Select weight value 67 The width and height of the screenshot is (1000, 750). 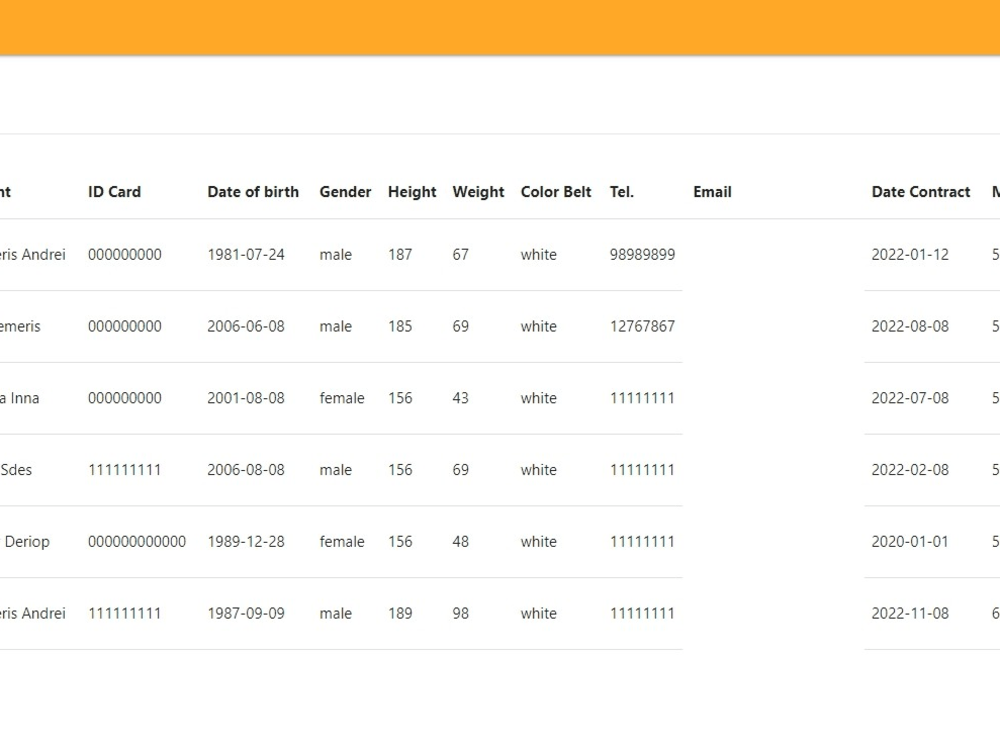pyautogui.click(x=460, y=254)
